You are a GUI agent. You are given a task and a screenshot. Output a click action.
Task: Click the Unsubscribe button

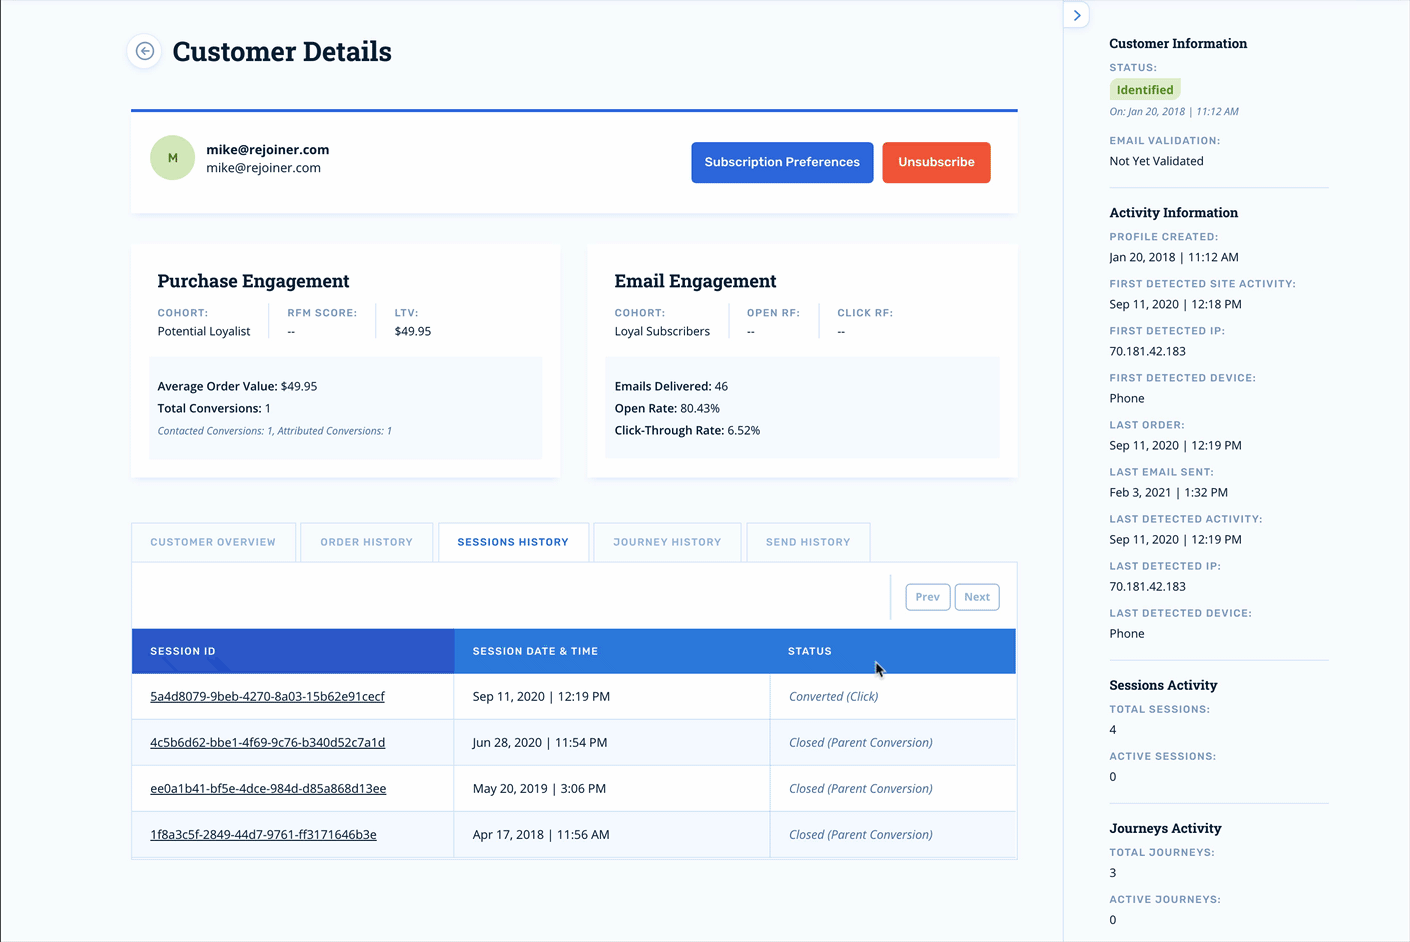pos(936,162)
